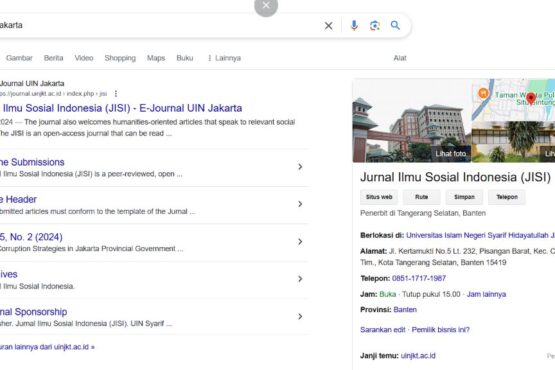
Task: Click inside the search input field
Action: 159,25
